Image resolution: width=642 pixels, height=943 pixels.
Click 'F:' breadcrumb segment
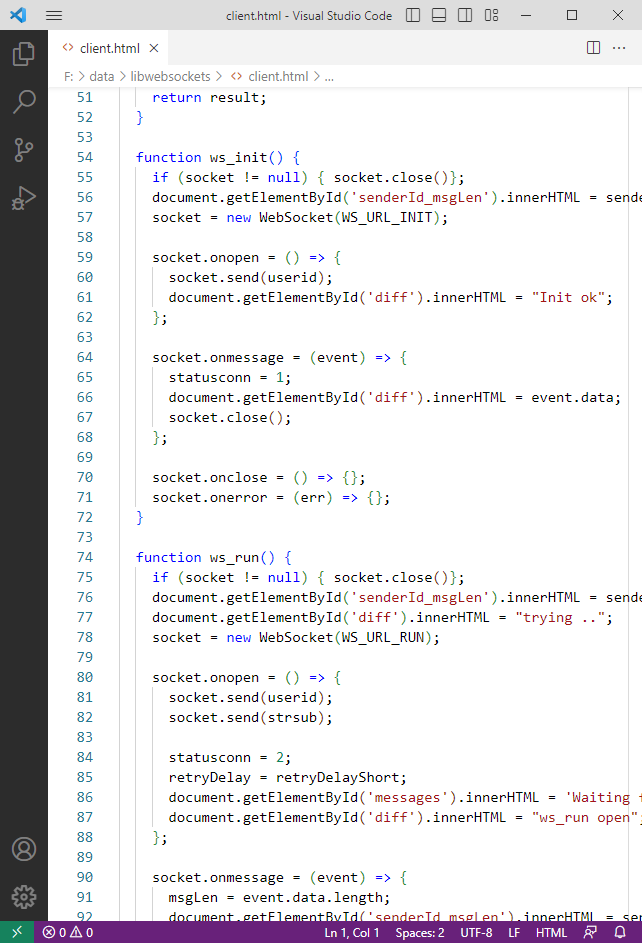point(69,76)
